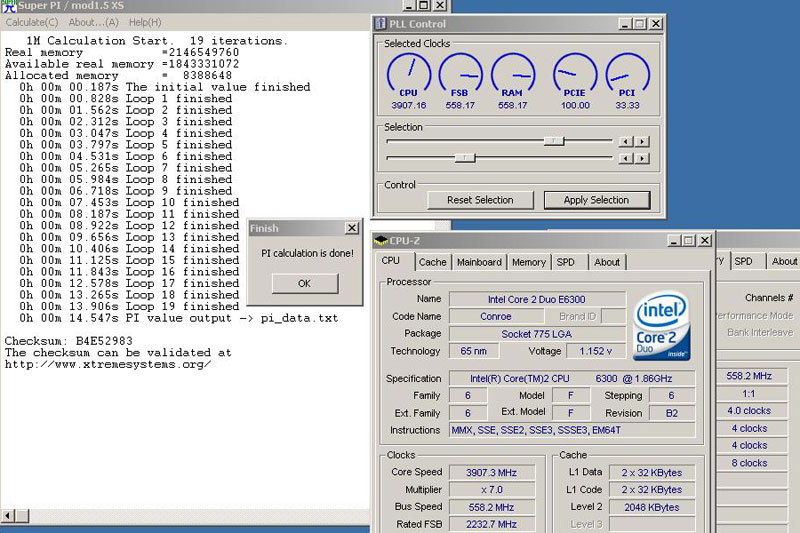800x533 pixels.
Task: Click the PLL Control title bar icon
Action: click(381, 24)
